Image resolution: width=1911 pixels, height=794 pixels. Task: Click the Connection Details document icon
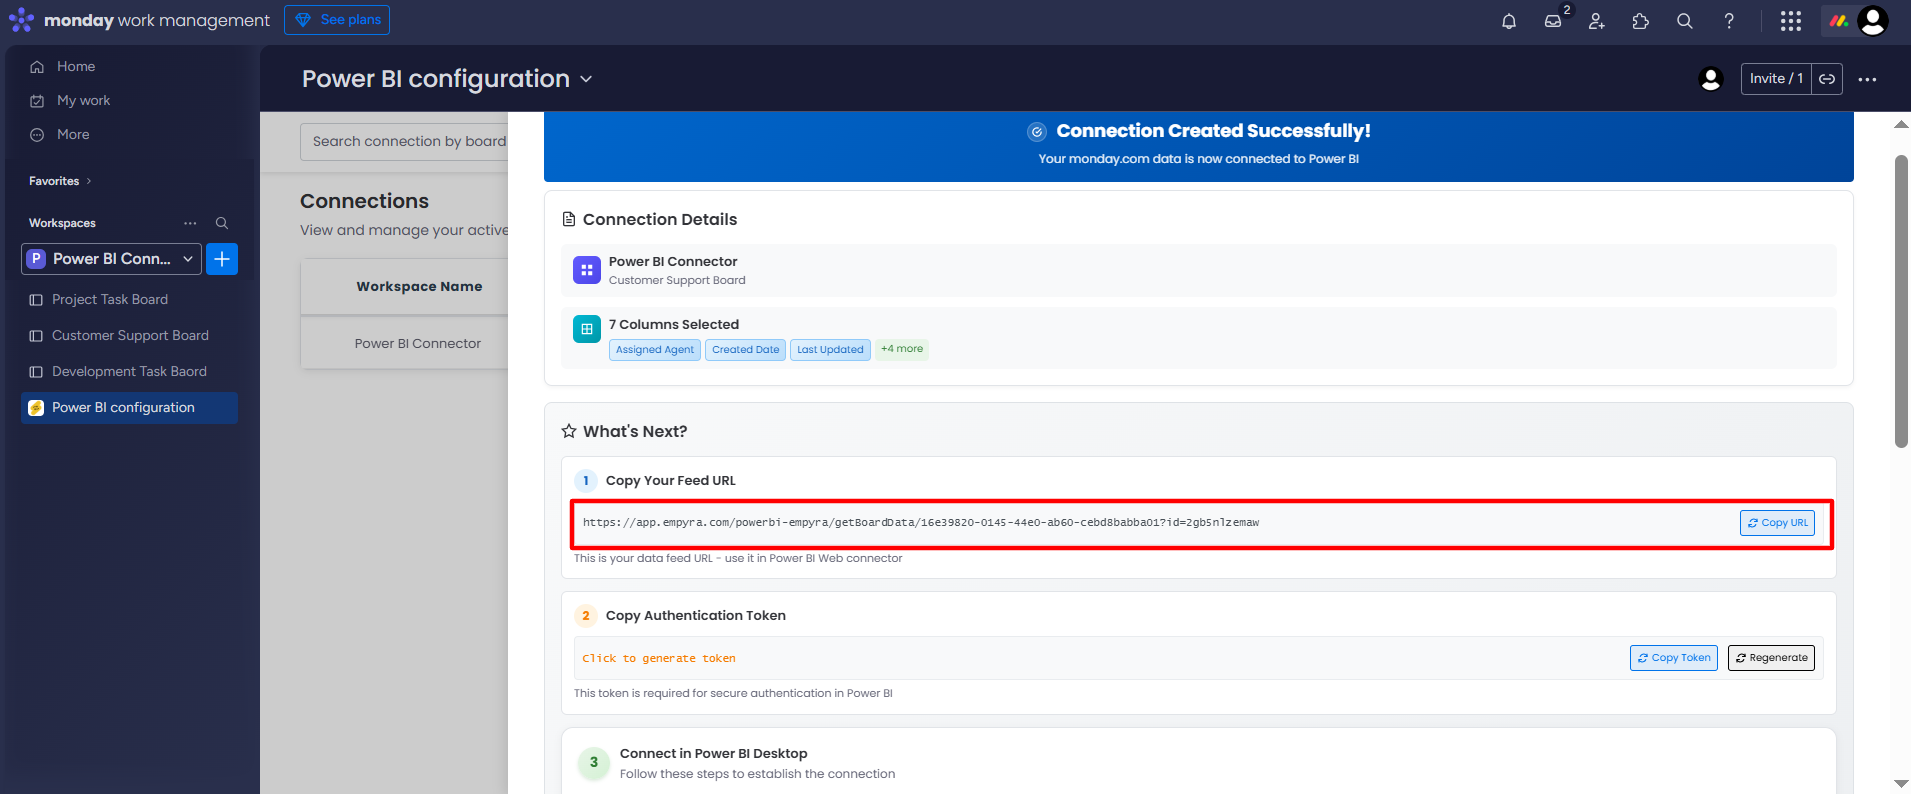[x=569, y=219]
